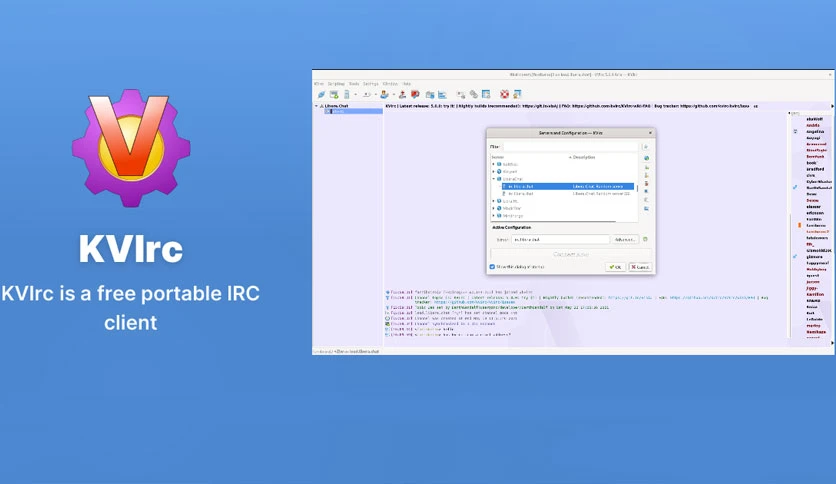The image size is (836, 484).
Task: Open the Help menu
Action: [x=407, y=84]
